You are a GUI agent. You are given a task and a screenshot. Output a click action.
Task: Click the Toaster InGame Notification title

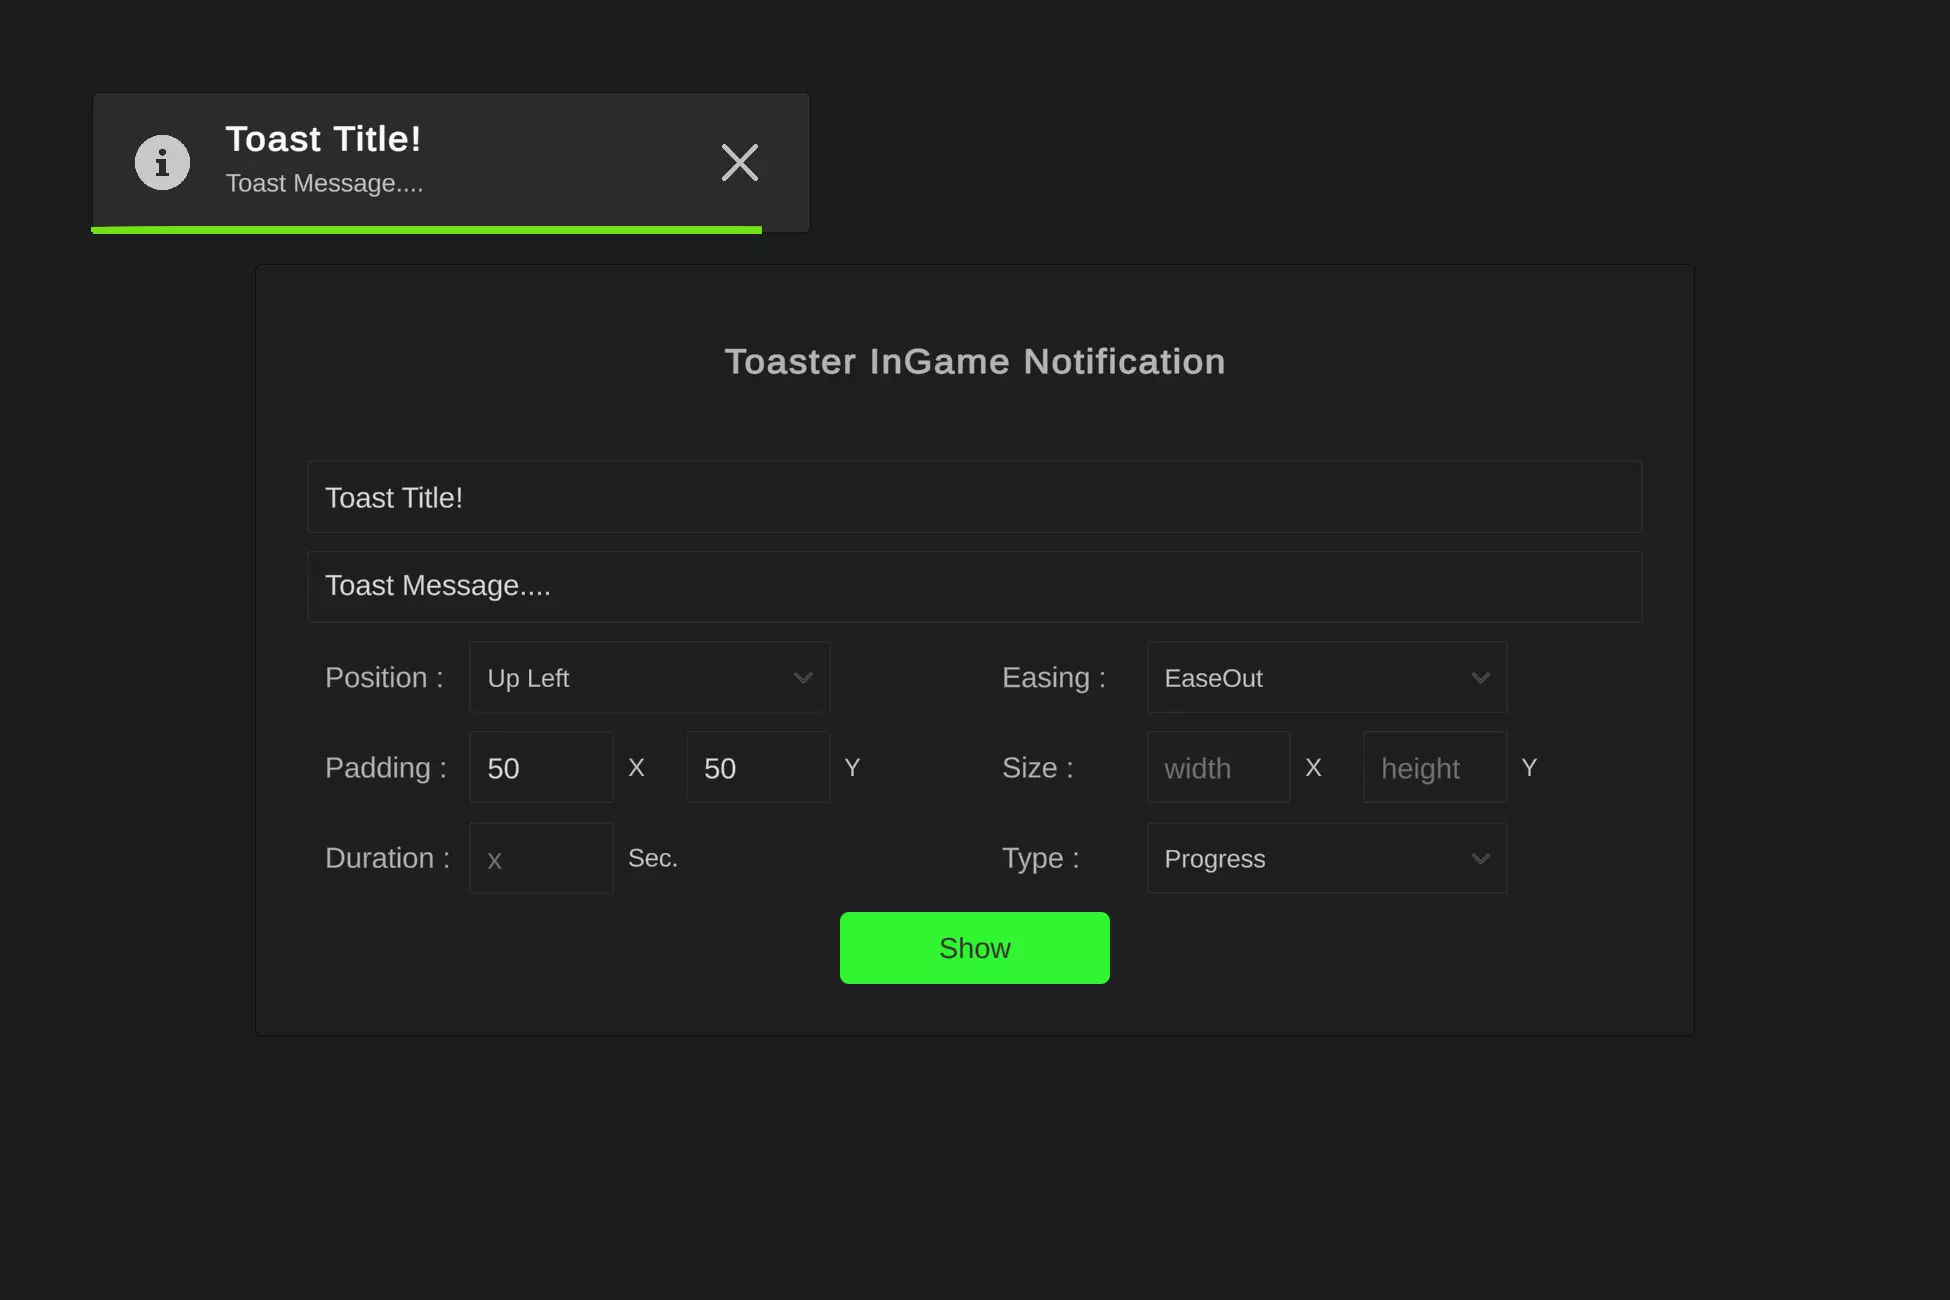[974, 361]
